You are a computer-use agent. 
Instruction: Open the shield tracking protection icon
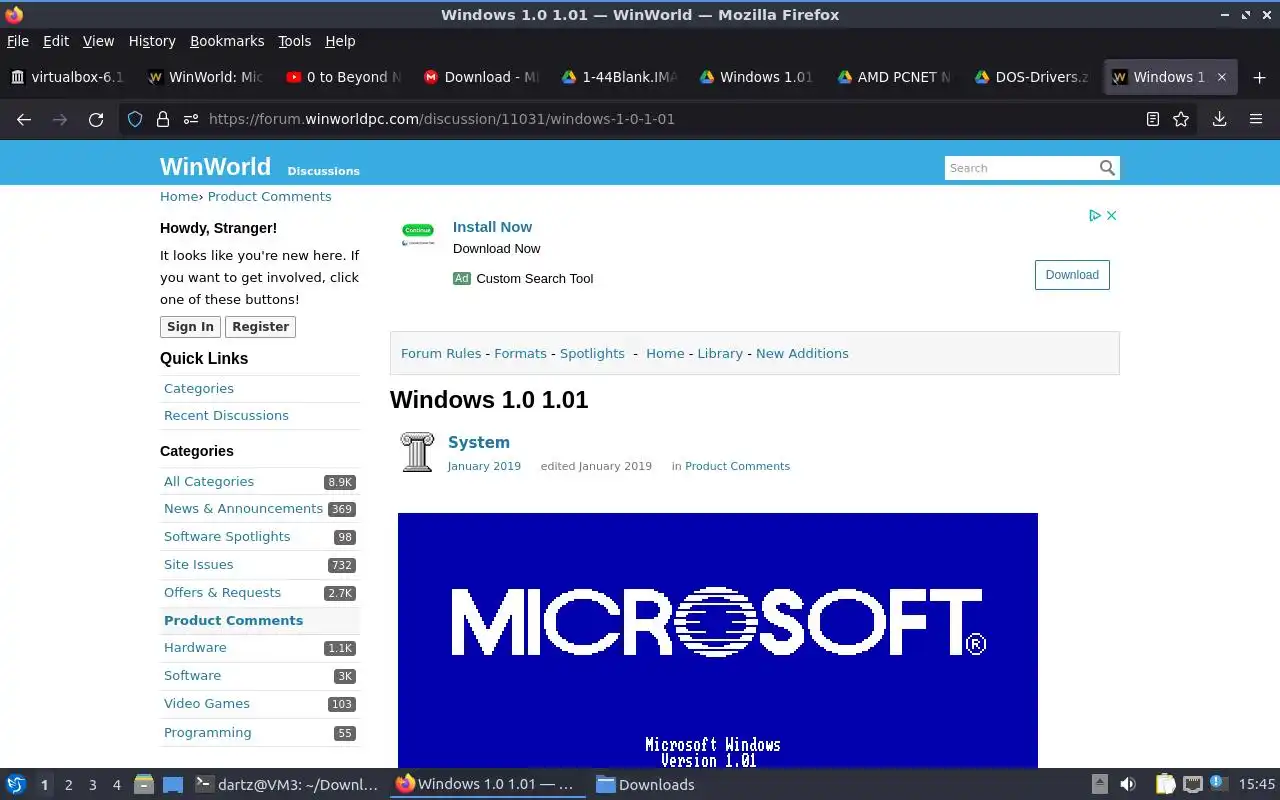pyautogui.click(x=135, y=119)
